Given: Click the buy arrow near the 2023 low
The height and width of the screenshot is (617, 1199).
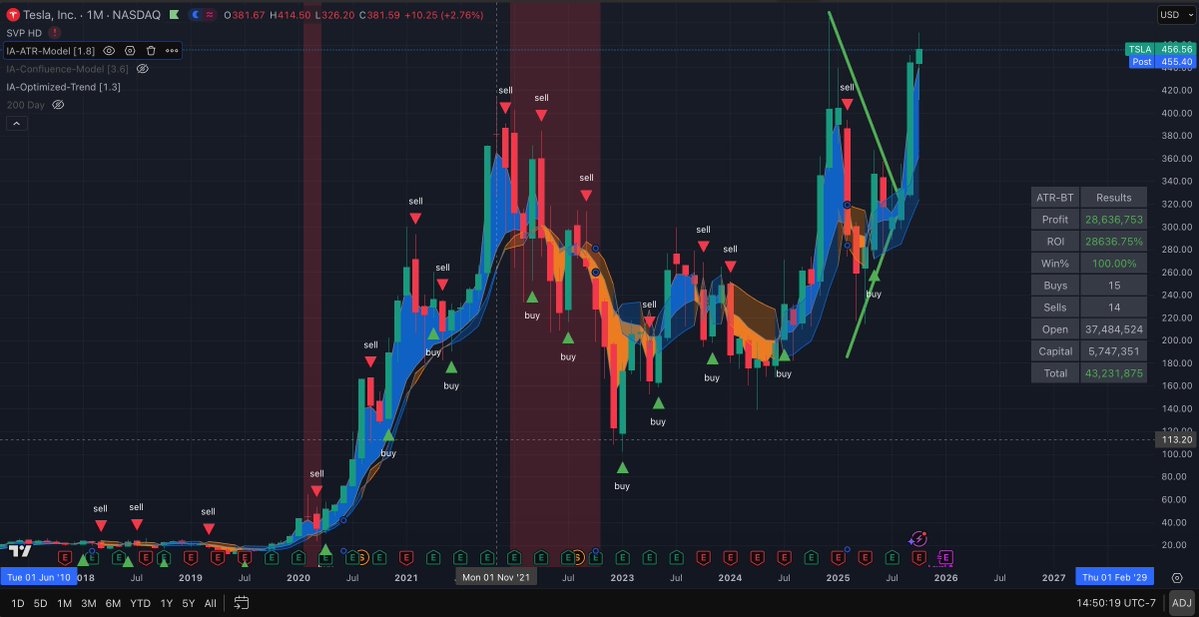Looking at the screenshot, I should pyautogui.click(x=622, y=467).
